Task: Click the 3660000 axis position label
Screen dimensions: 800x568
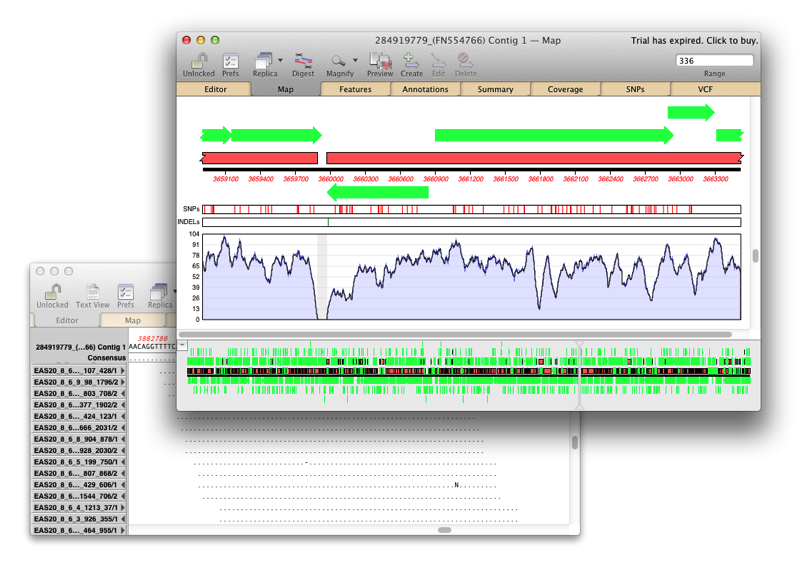Action: [331, 179]
